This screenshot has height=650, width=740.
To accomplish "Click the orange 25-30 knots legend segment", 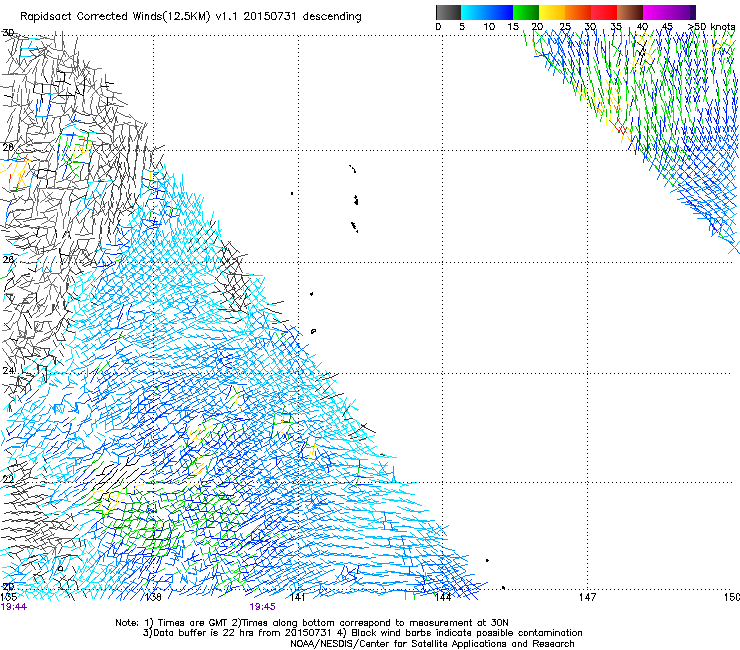I will point(578,12).
